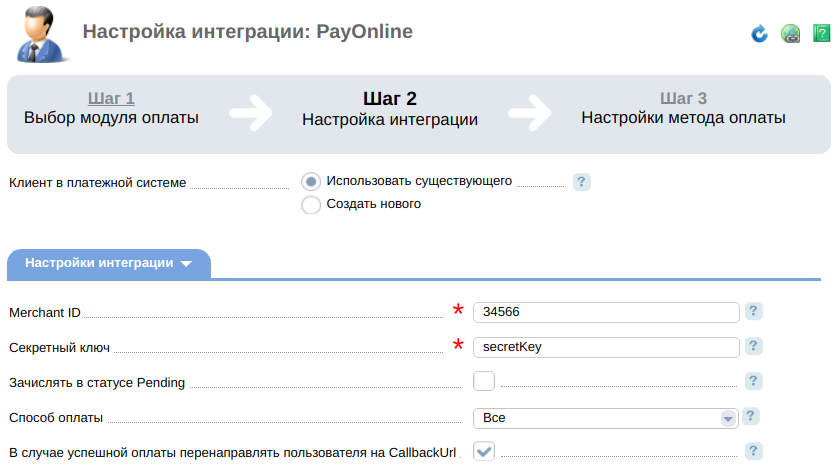Click into the Merchant ID field
Image resolution: width=840 pixels, height=471 pixels.
(606, 312)
